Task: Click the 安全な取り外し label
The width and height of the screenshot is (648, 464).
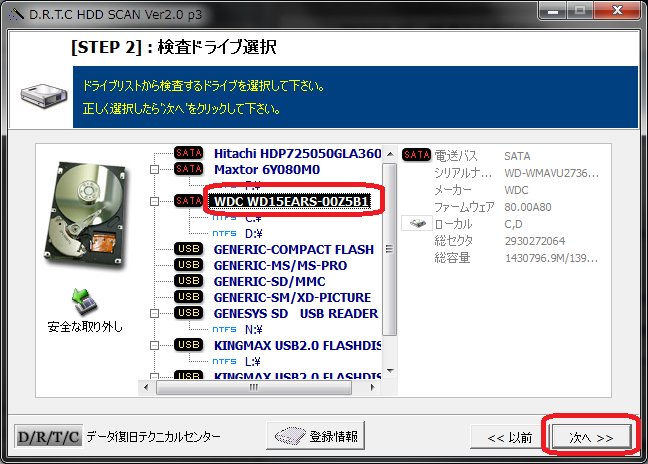Action: tap(85, 327)
